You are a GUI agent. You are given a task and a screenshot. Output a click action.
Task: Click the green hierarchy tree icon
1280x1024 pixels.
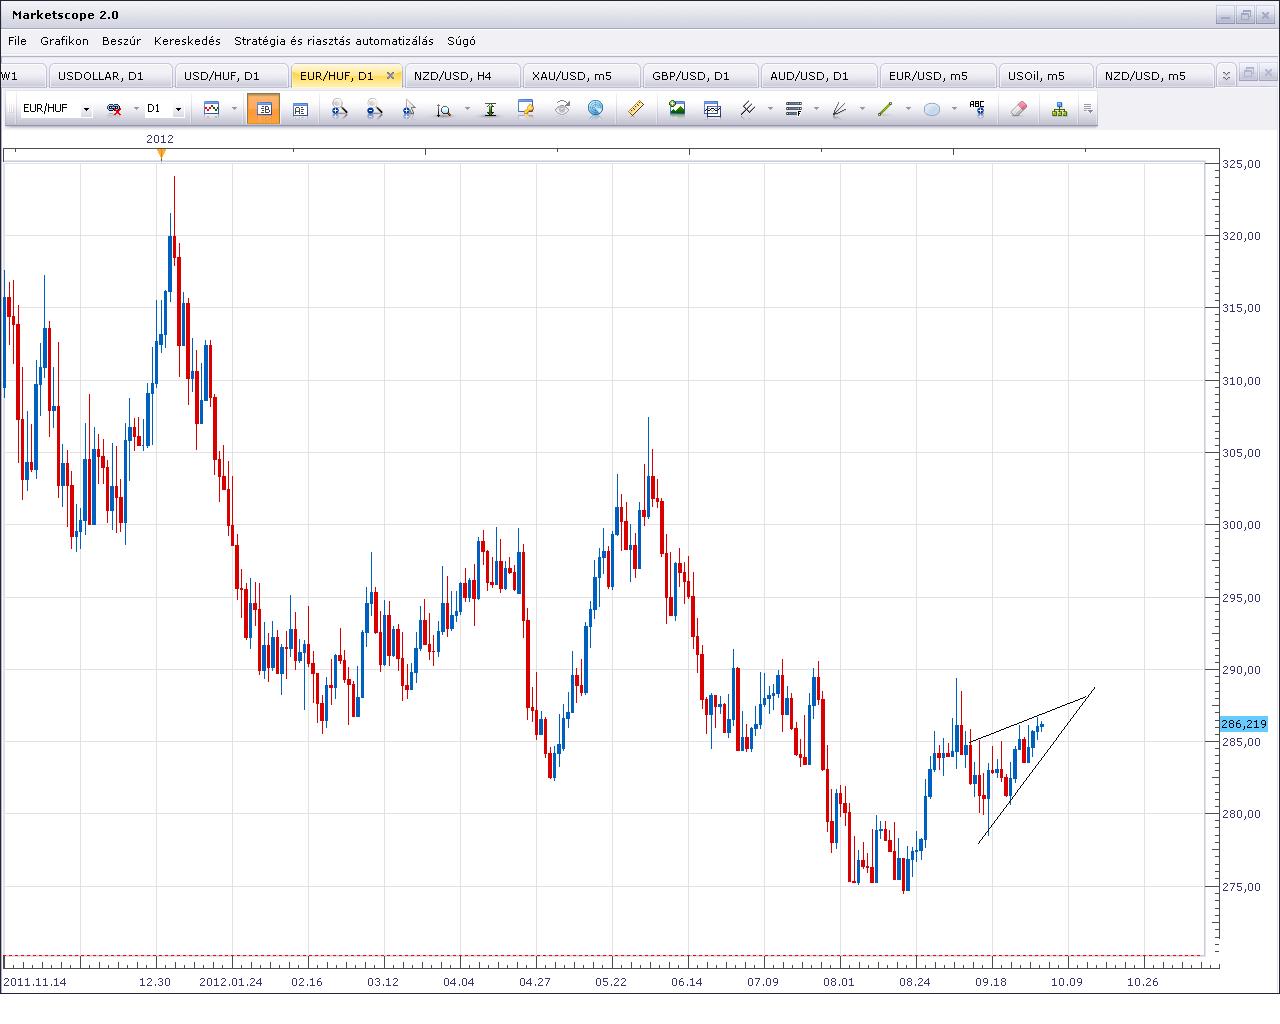point(1059,109)
